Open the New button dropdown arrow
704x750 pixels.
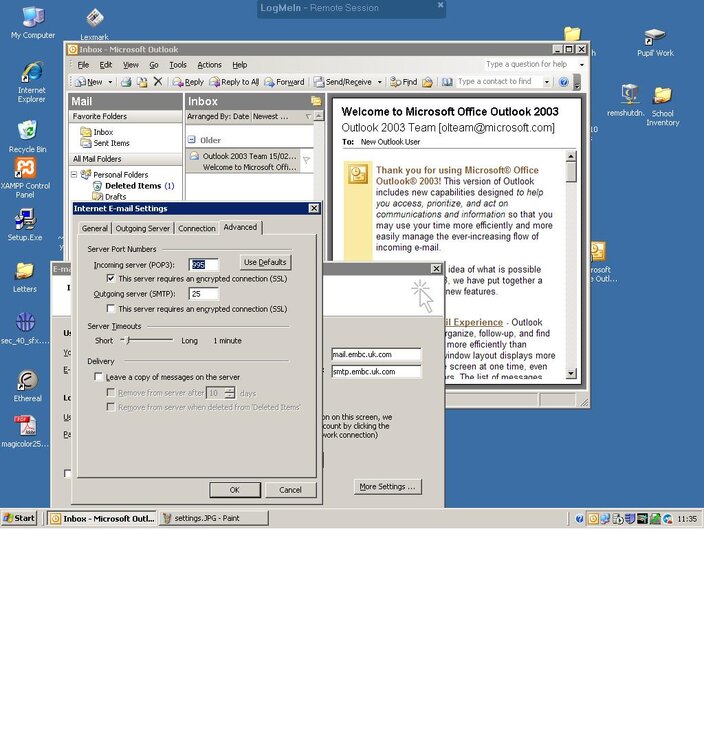click(x=110, y=82)
